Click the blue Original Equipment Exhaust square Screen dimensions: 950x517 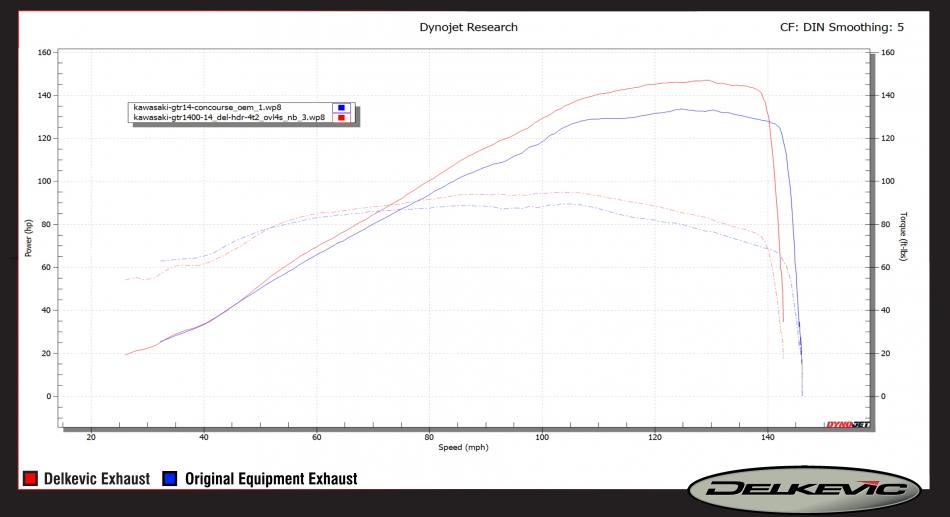(x=169, y=480)
